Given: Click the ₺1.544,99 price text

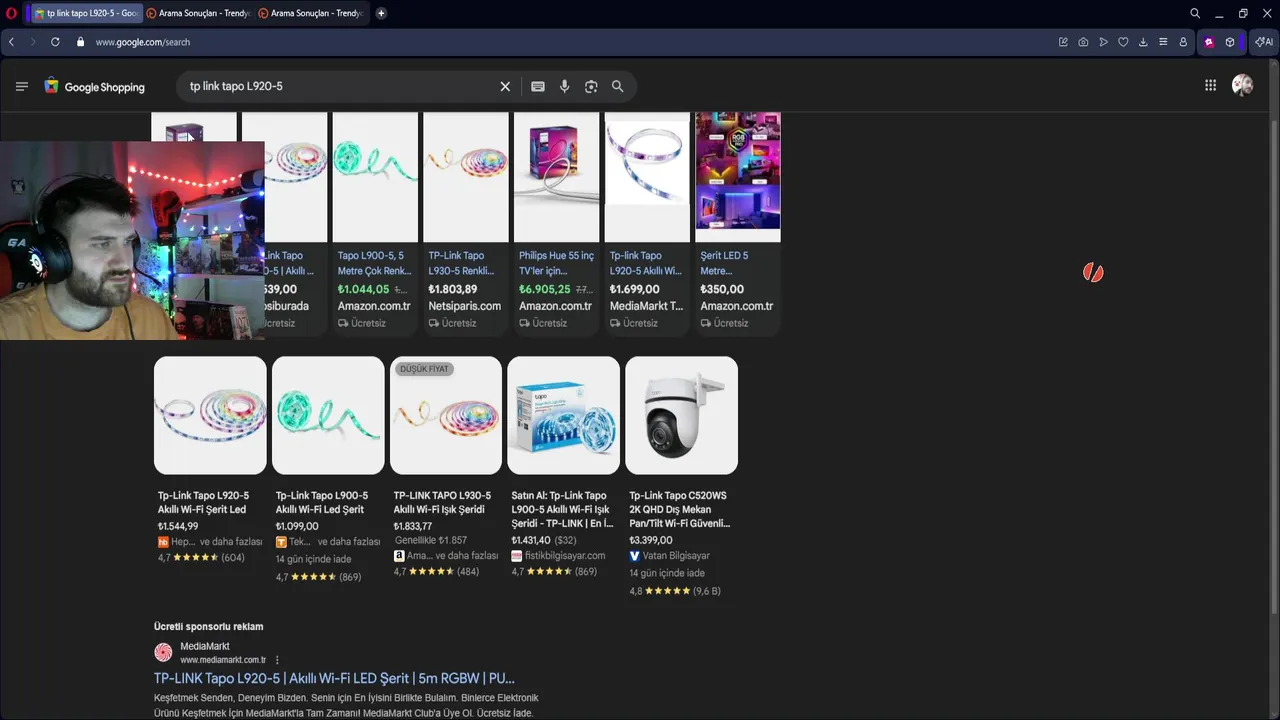Looking at the screenshot, I should pos(178,526).
